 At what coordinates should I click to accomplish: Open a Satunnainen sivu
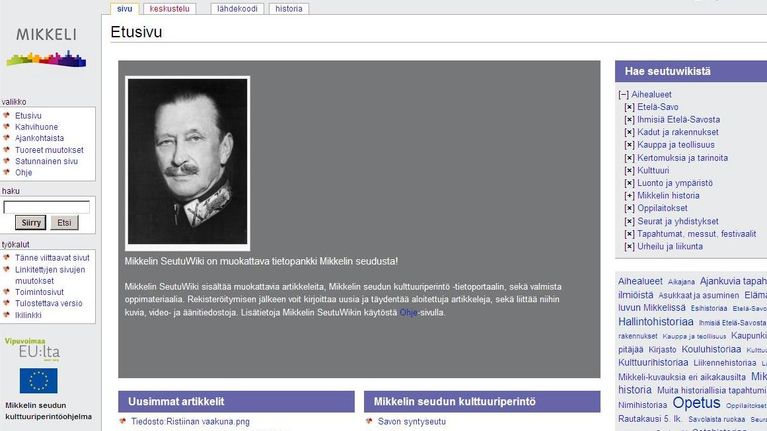pyautogui.click(x=46, y=161)
